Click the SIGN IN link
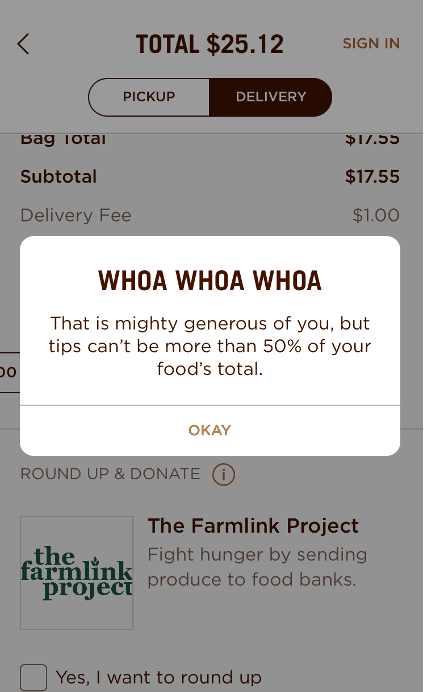Viewport: 424px width, 692px height. tap(371, 43)
